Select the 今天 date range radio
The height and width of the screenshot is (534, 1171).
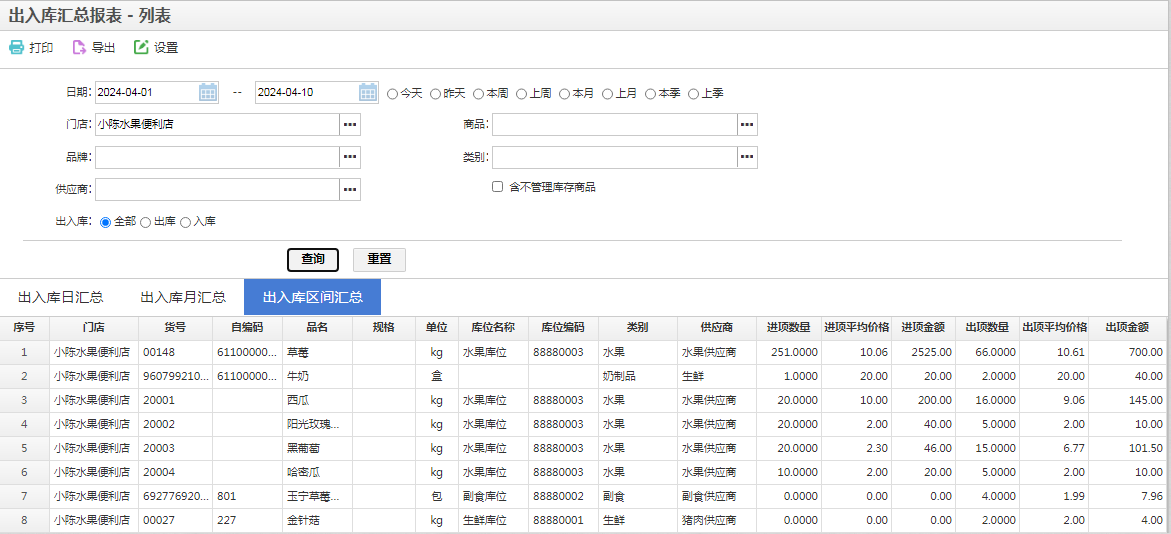pyautogui.click(x=392, y=94)
